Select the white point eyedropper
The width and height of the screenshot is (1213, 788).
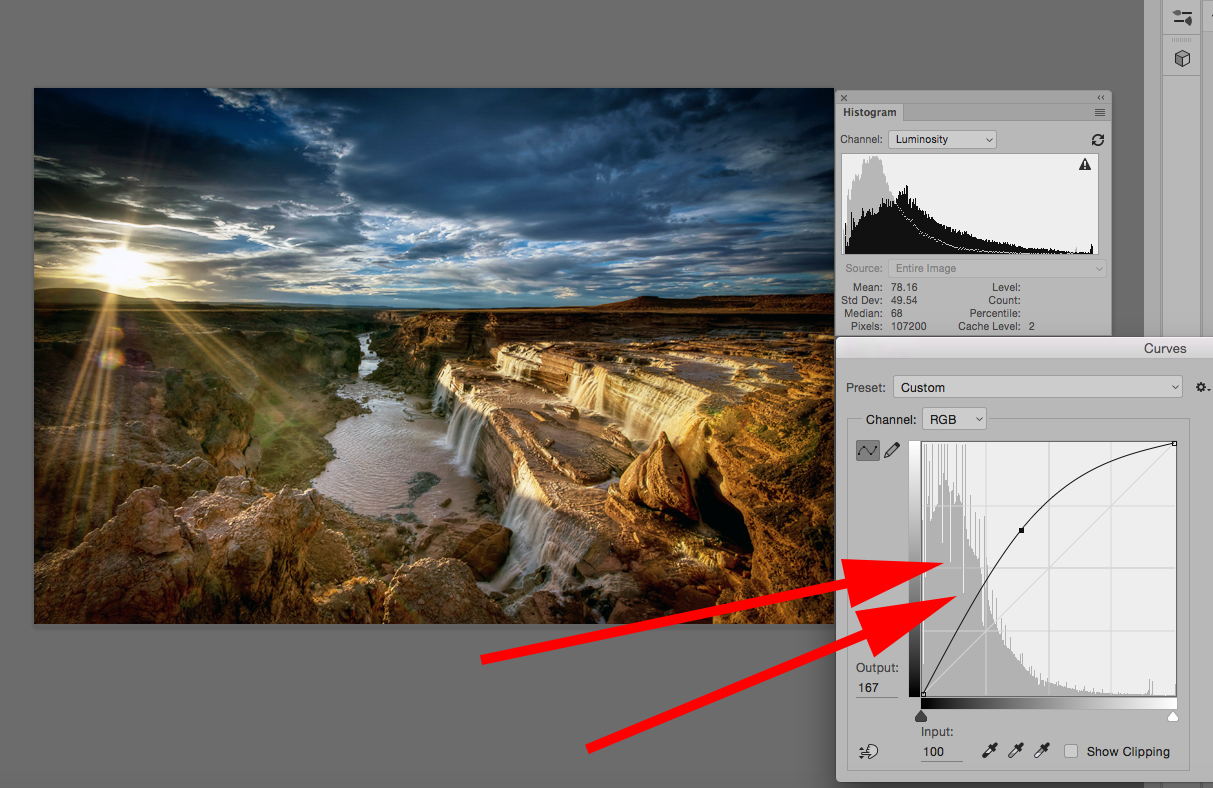1042,750
